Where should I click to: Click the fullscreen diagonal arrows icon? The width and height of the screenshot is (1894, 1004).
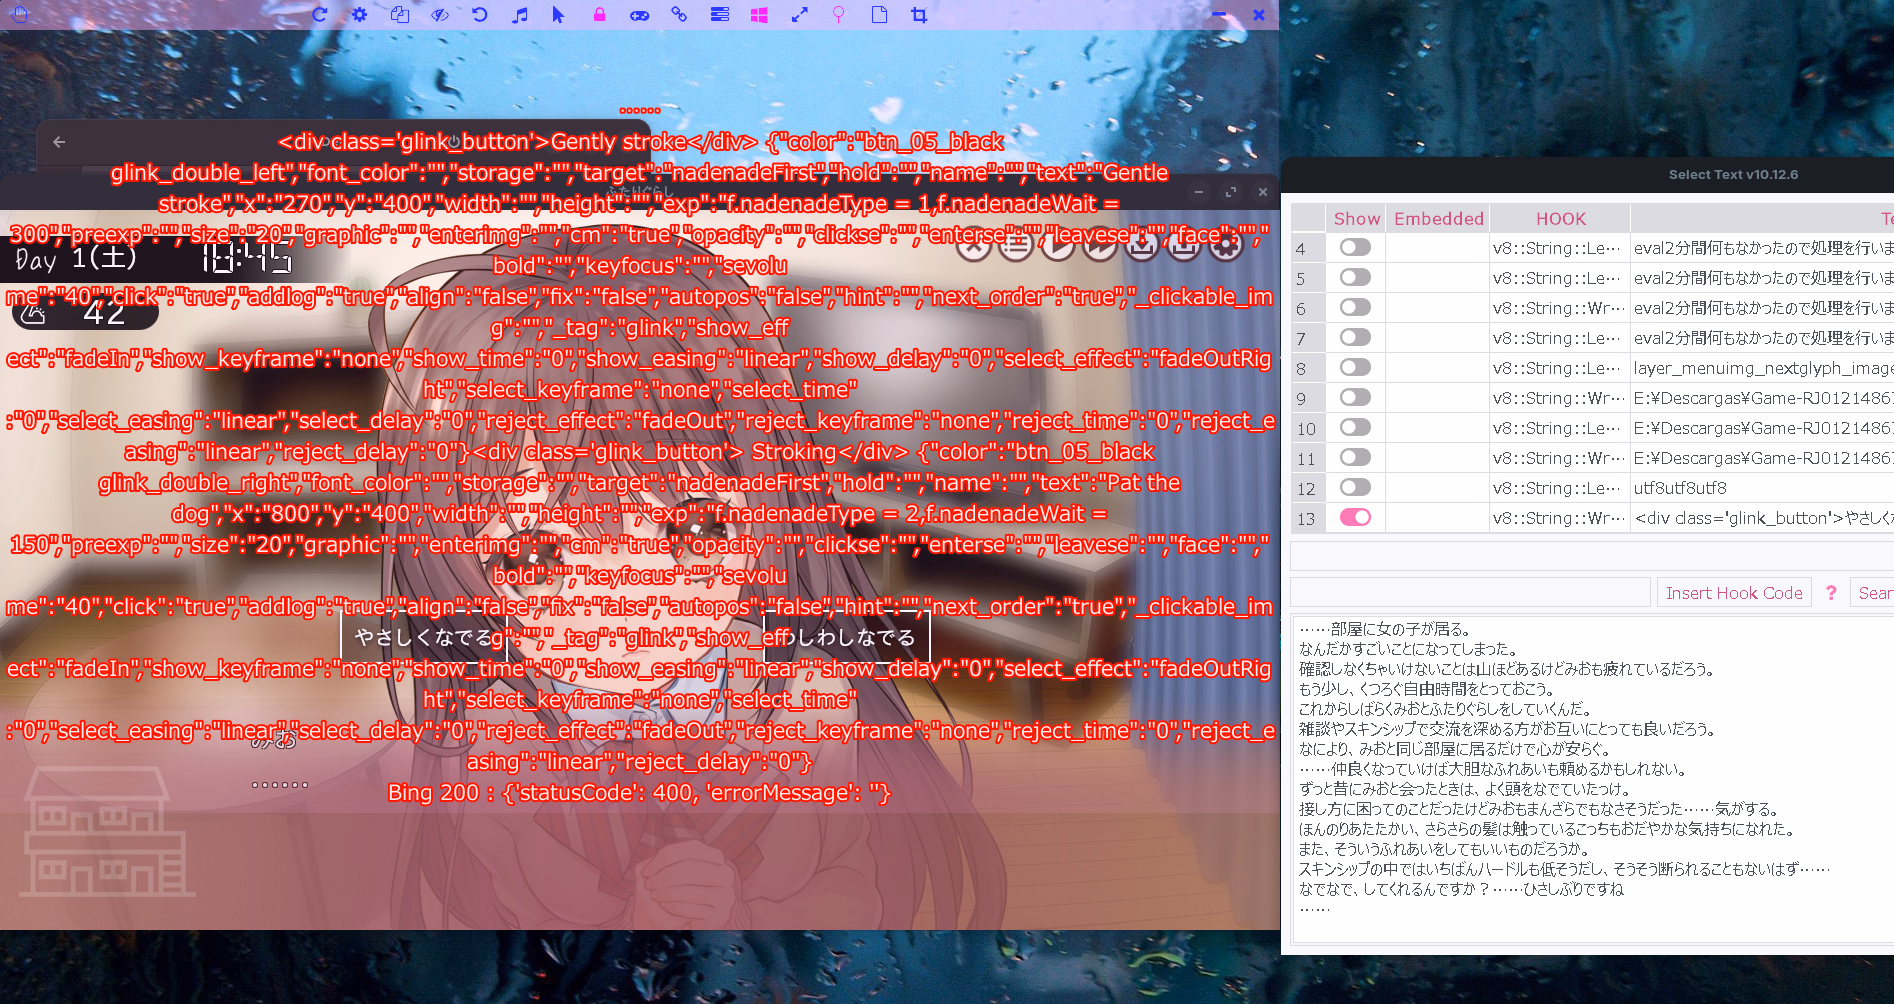pos(799,14)
